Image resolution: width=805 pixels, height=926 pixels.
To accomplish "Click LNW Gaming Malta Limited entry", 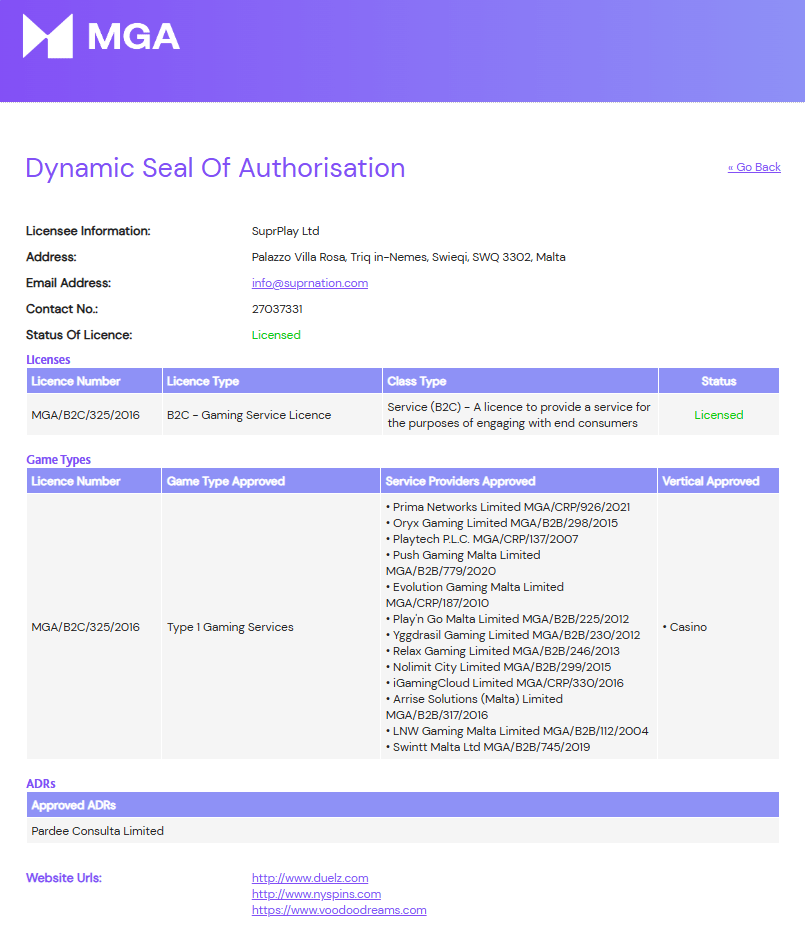I will tap(517, 731).
